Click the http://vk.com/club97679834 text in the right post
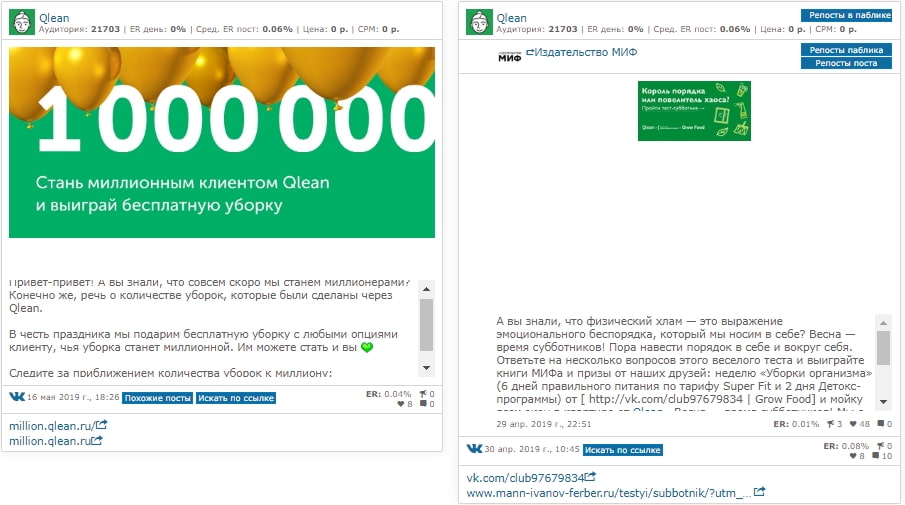 coord(665,399)
